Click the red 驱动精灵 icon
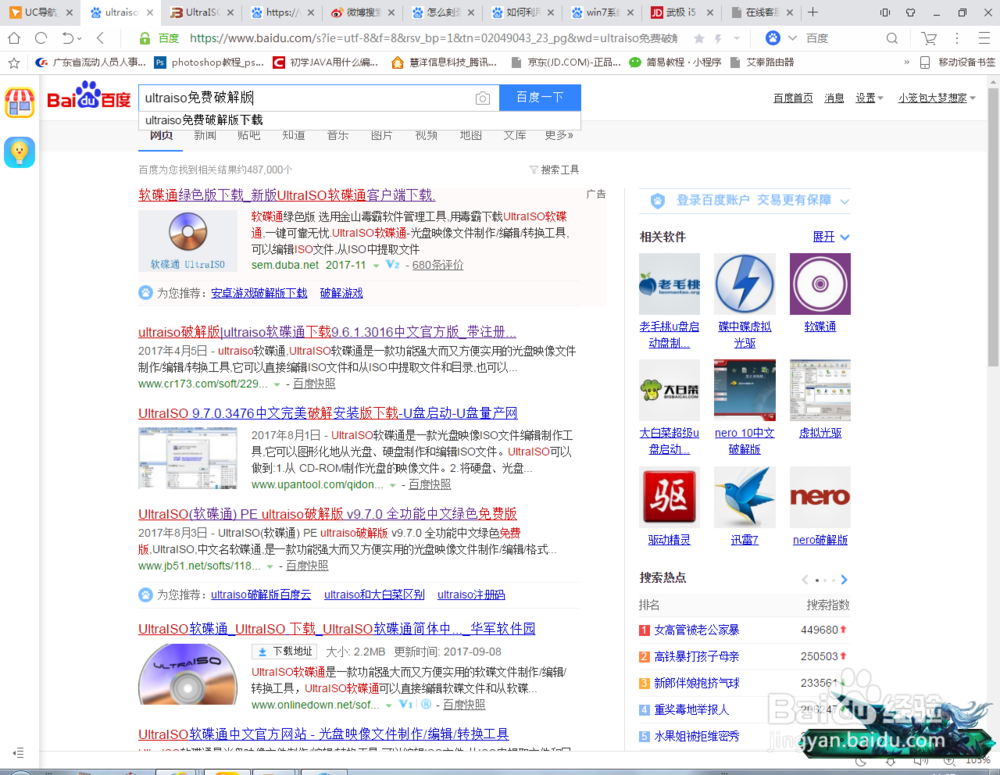Screen dimensions: 1000x775 669,497
